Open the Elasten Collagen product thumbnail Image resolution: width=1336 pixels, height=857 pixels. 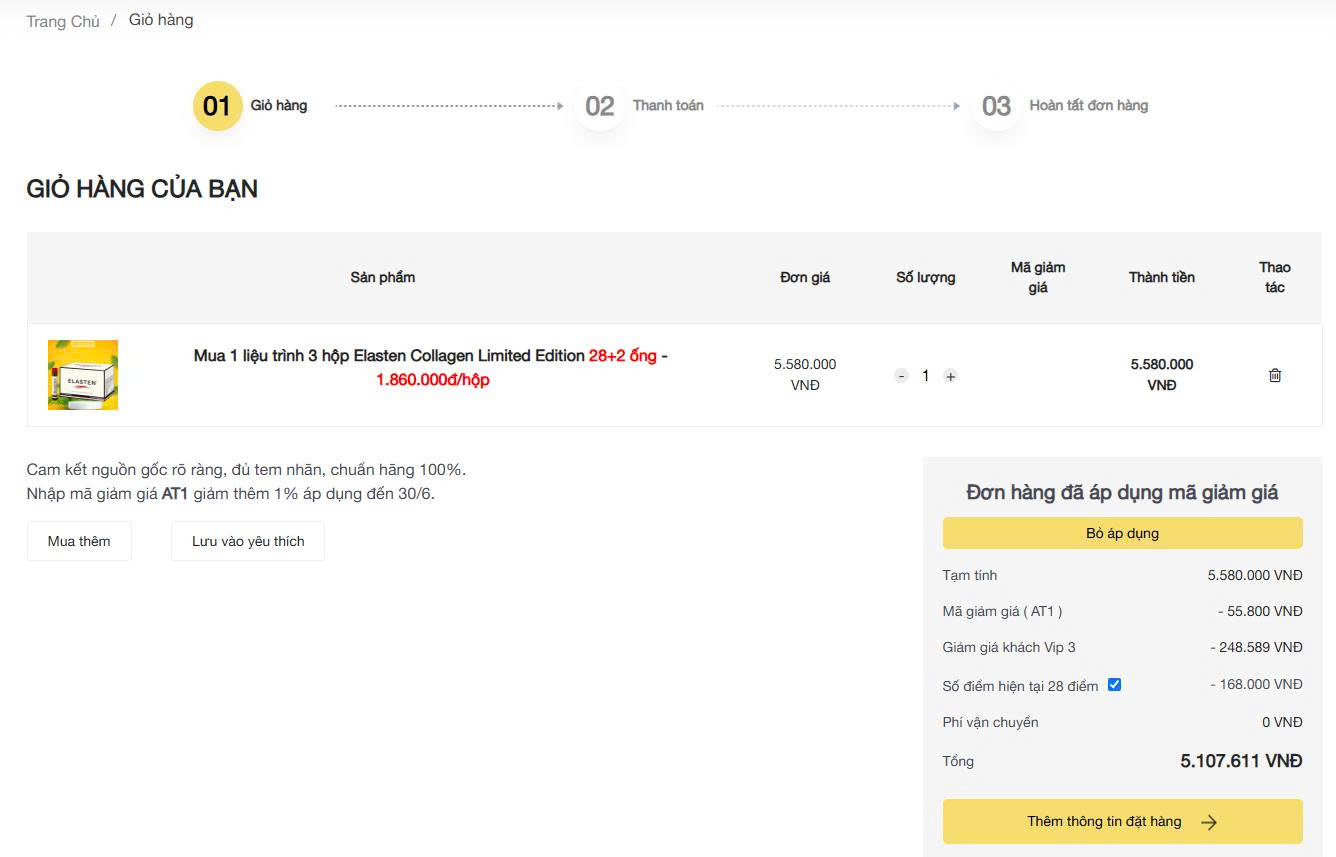point(83,375)
